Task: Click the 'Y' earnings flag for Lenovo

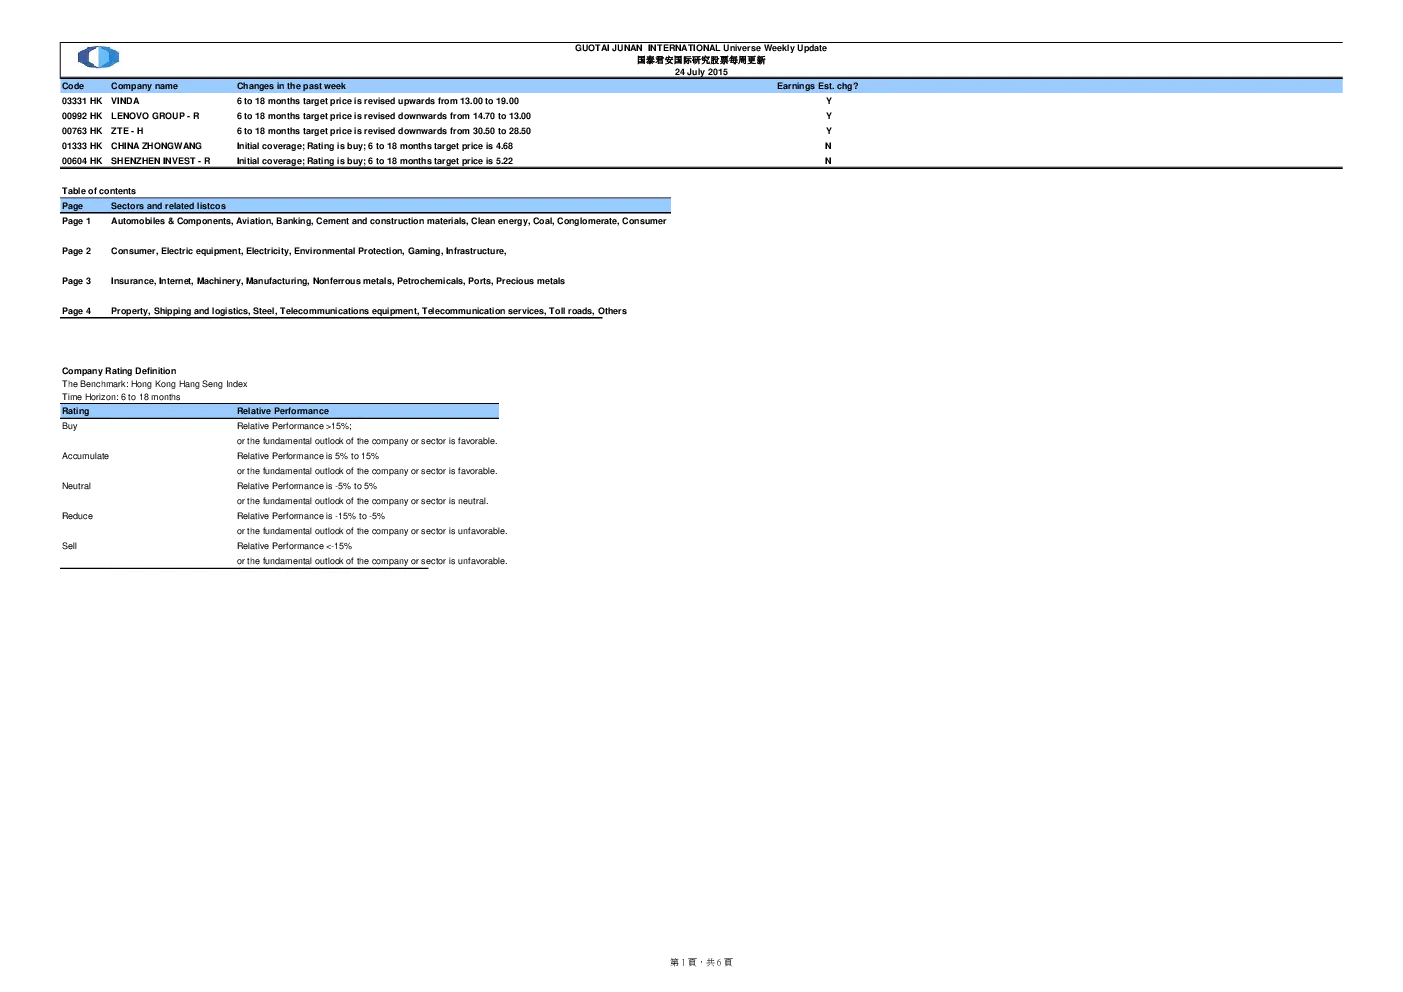Action: 828,116
